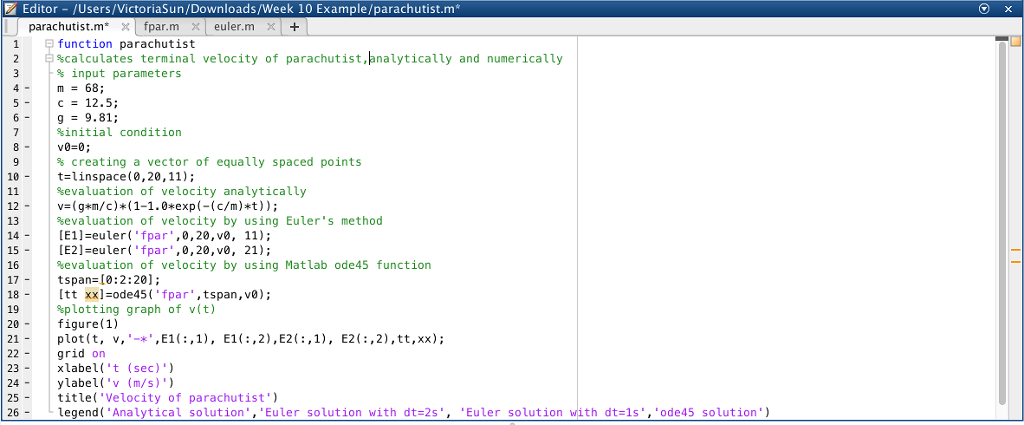Image resolution: width=1024 pixels, height=425 pixels.
Task: Click the plot(t, v,'-*' statement on line 21
Action: 251,339
